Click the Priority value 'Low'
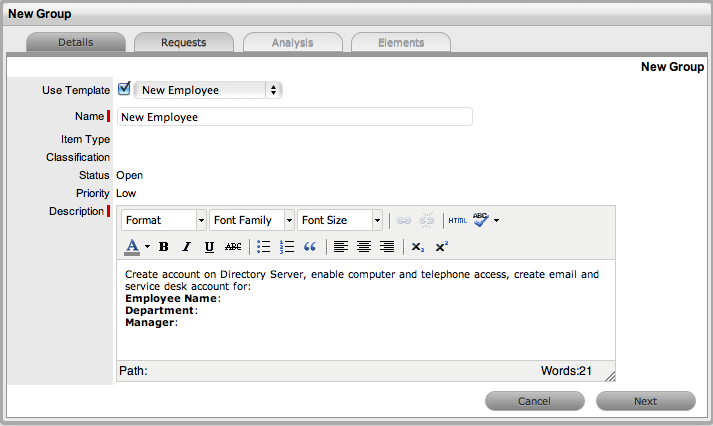713x426 pixels. click(126, 193)
